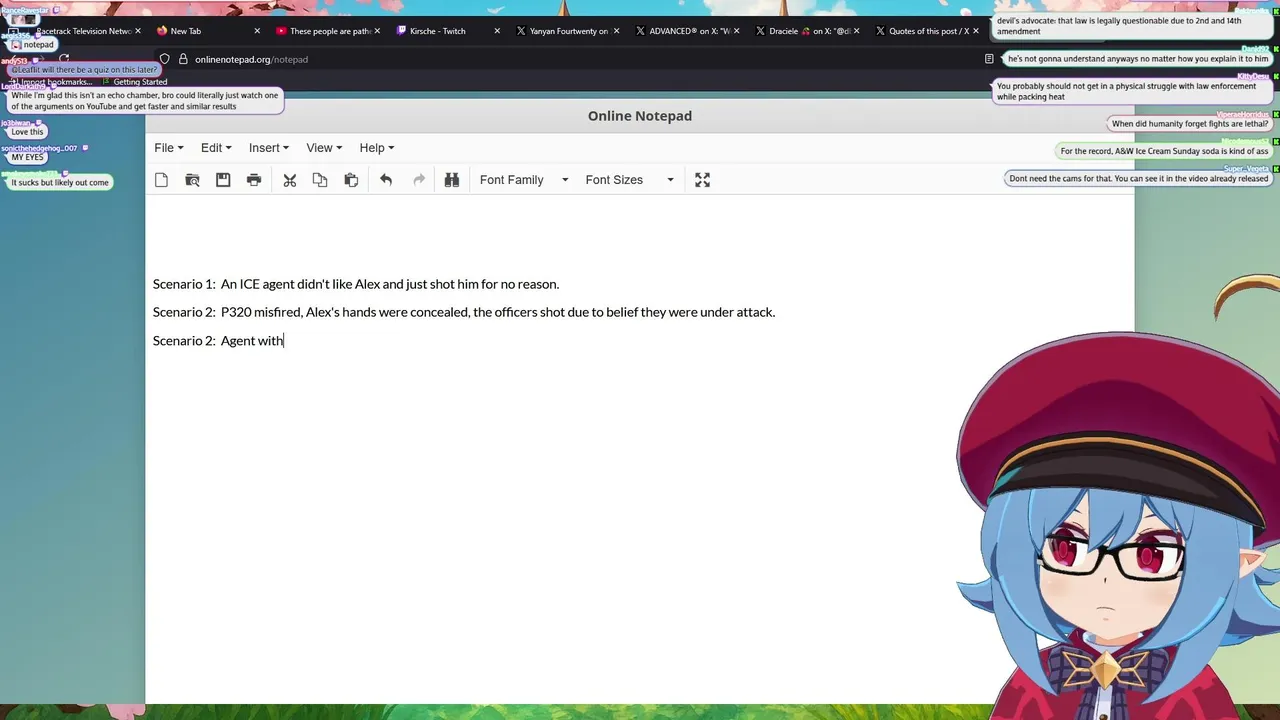Open the Help menu
1280x720 pixels.
point(377,148)
